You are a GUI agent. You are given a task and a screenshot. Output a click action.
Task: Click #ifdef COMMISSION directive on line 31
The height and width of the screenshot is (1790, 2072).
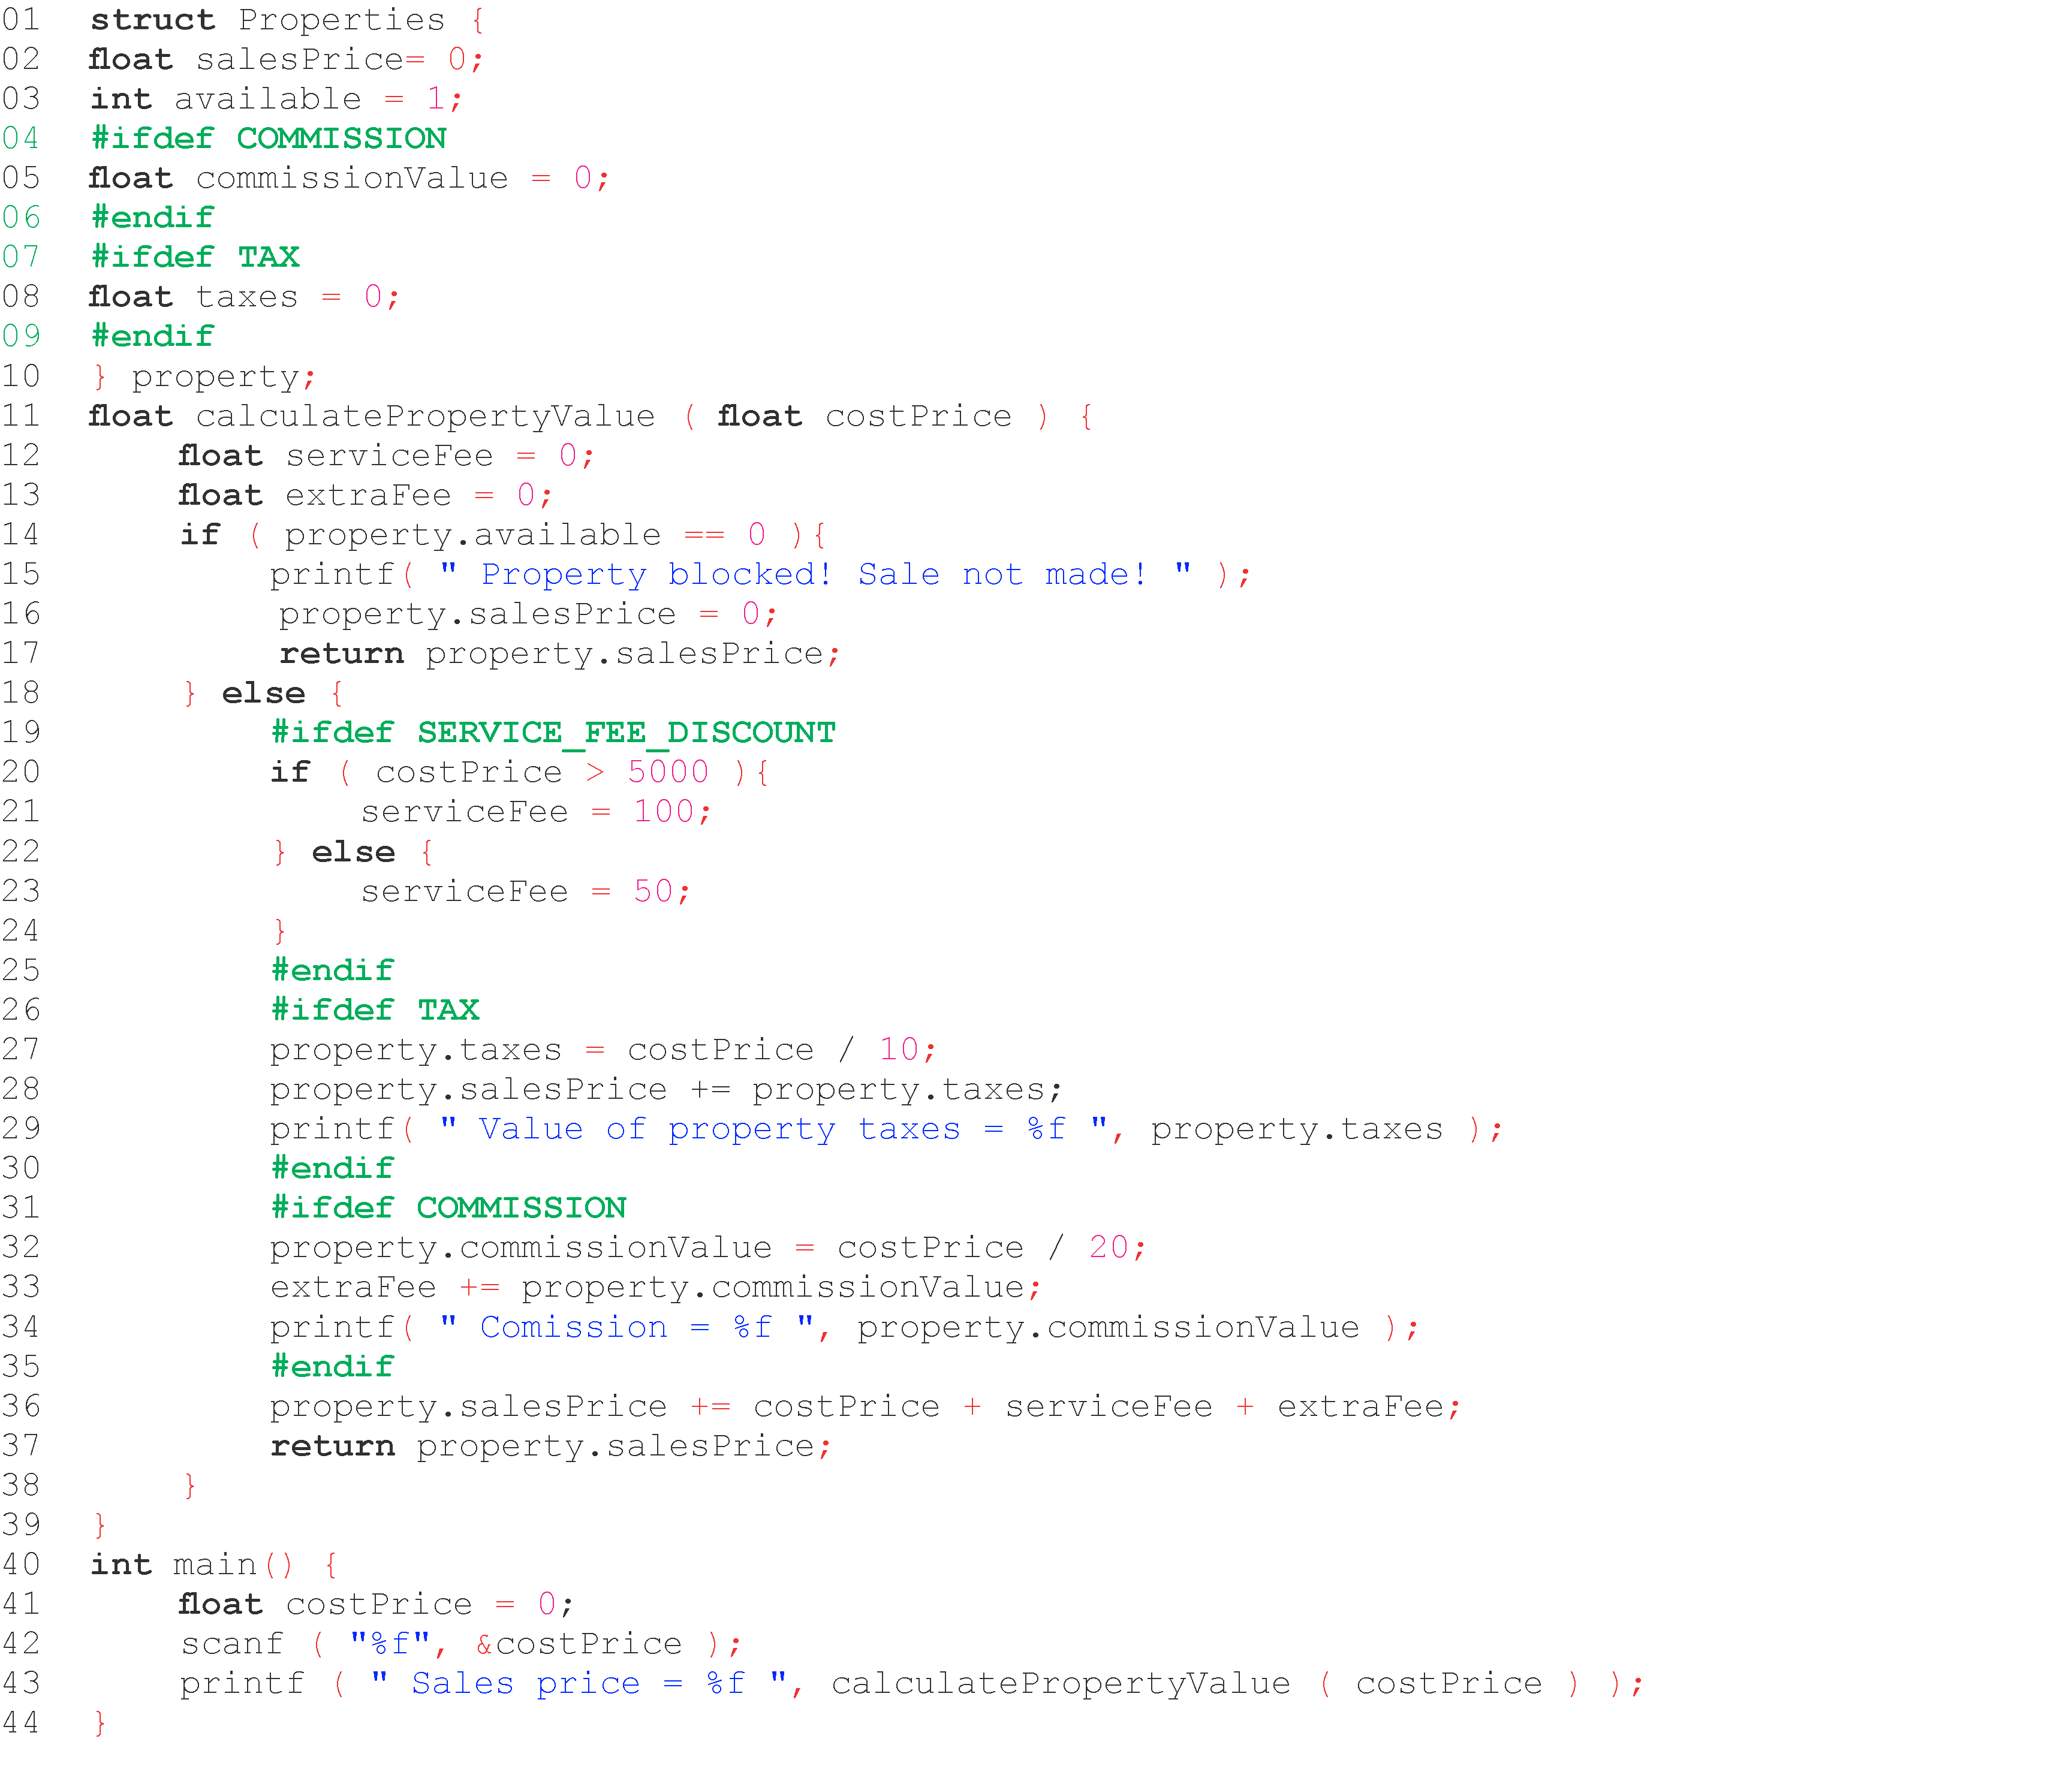[448, 1208]
